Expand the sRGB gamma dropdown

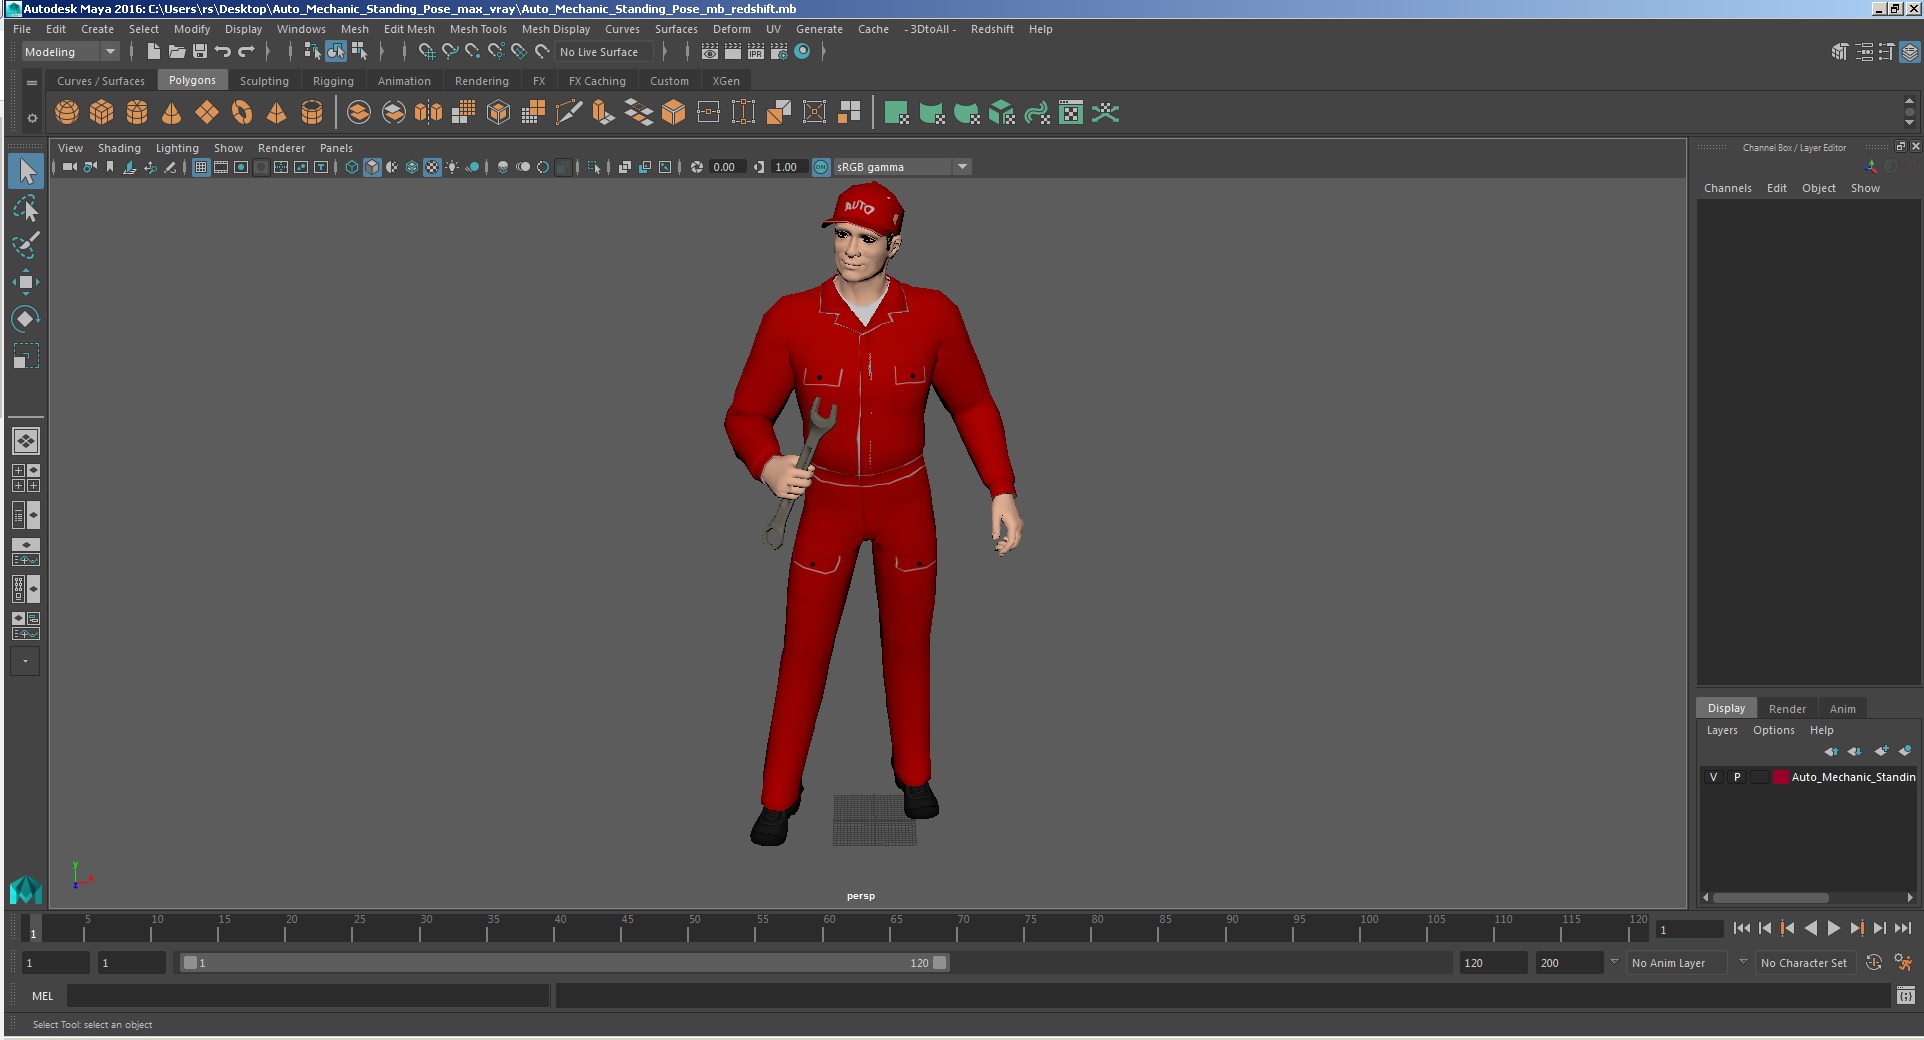click(x=962, y=167)
